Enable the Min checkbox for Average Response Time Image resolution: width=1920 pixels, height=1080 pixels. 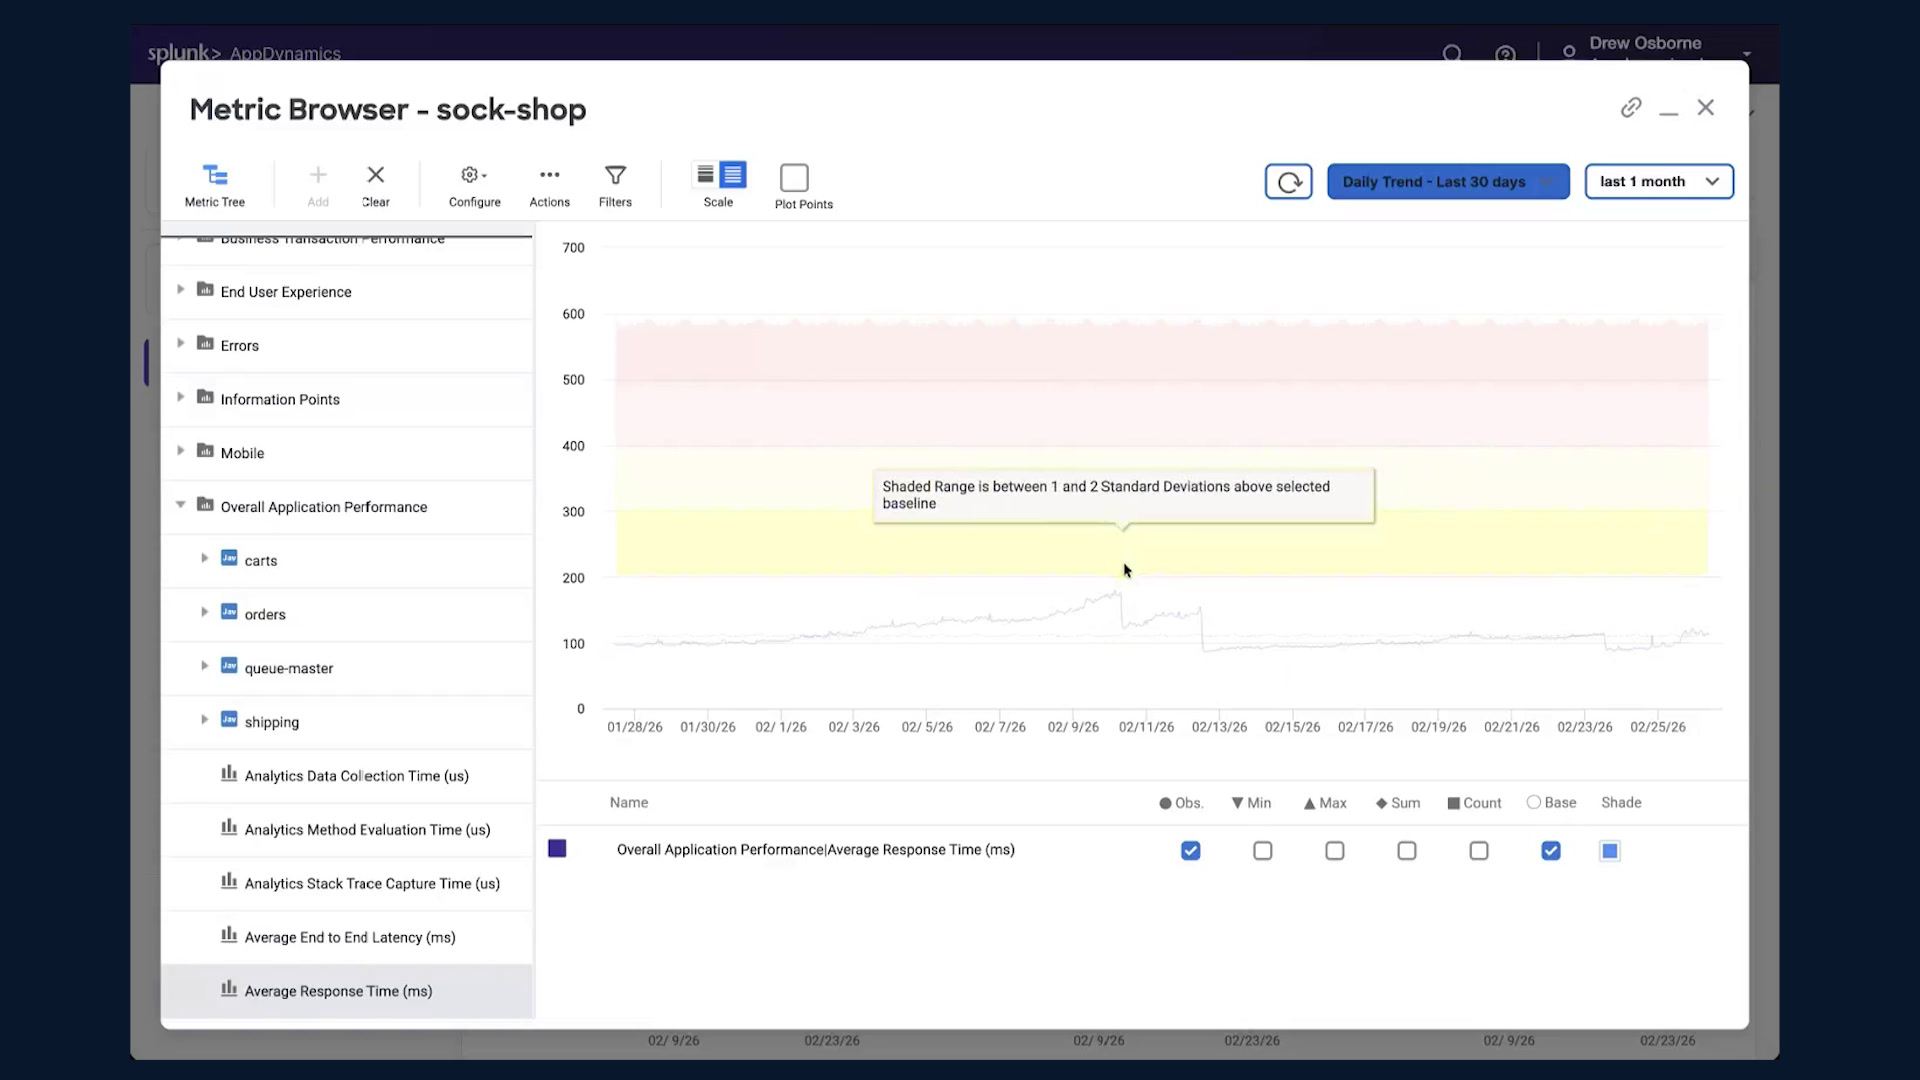[1263, 851]
